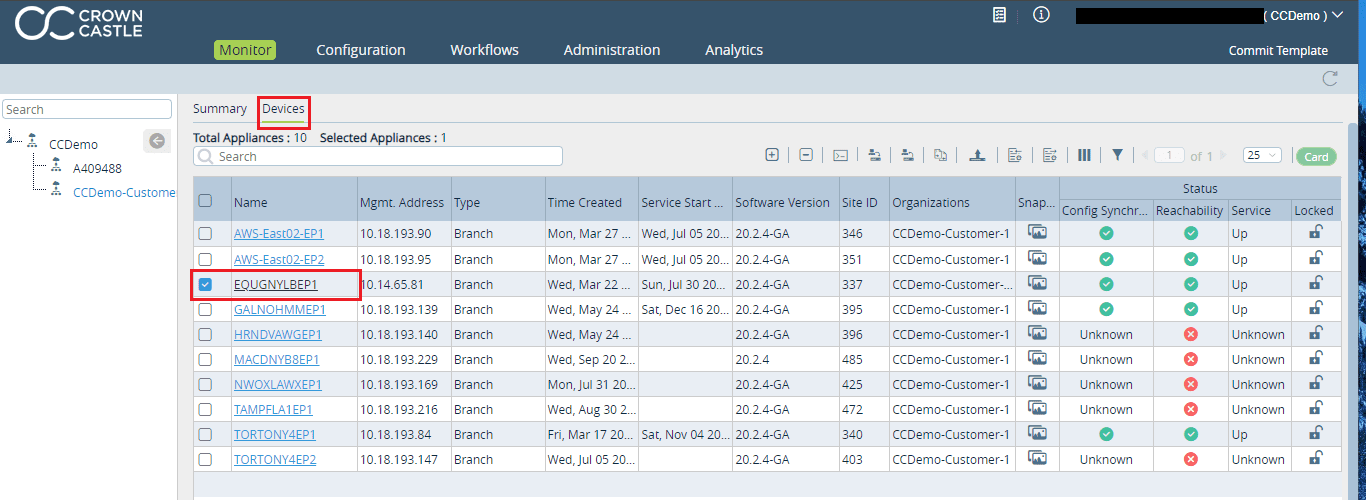Collapse the CCDemo tree node expander

coord(11,139)
